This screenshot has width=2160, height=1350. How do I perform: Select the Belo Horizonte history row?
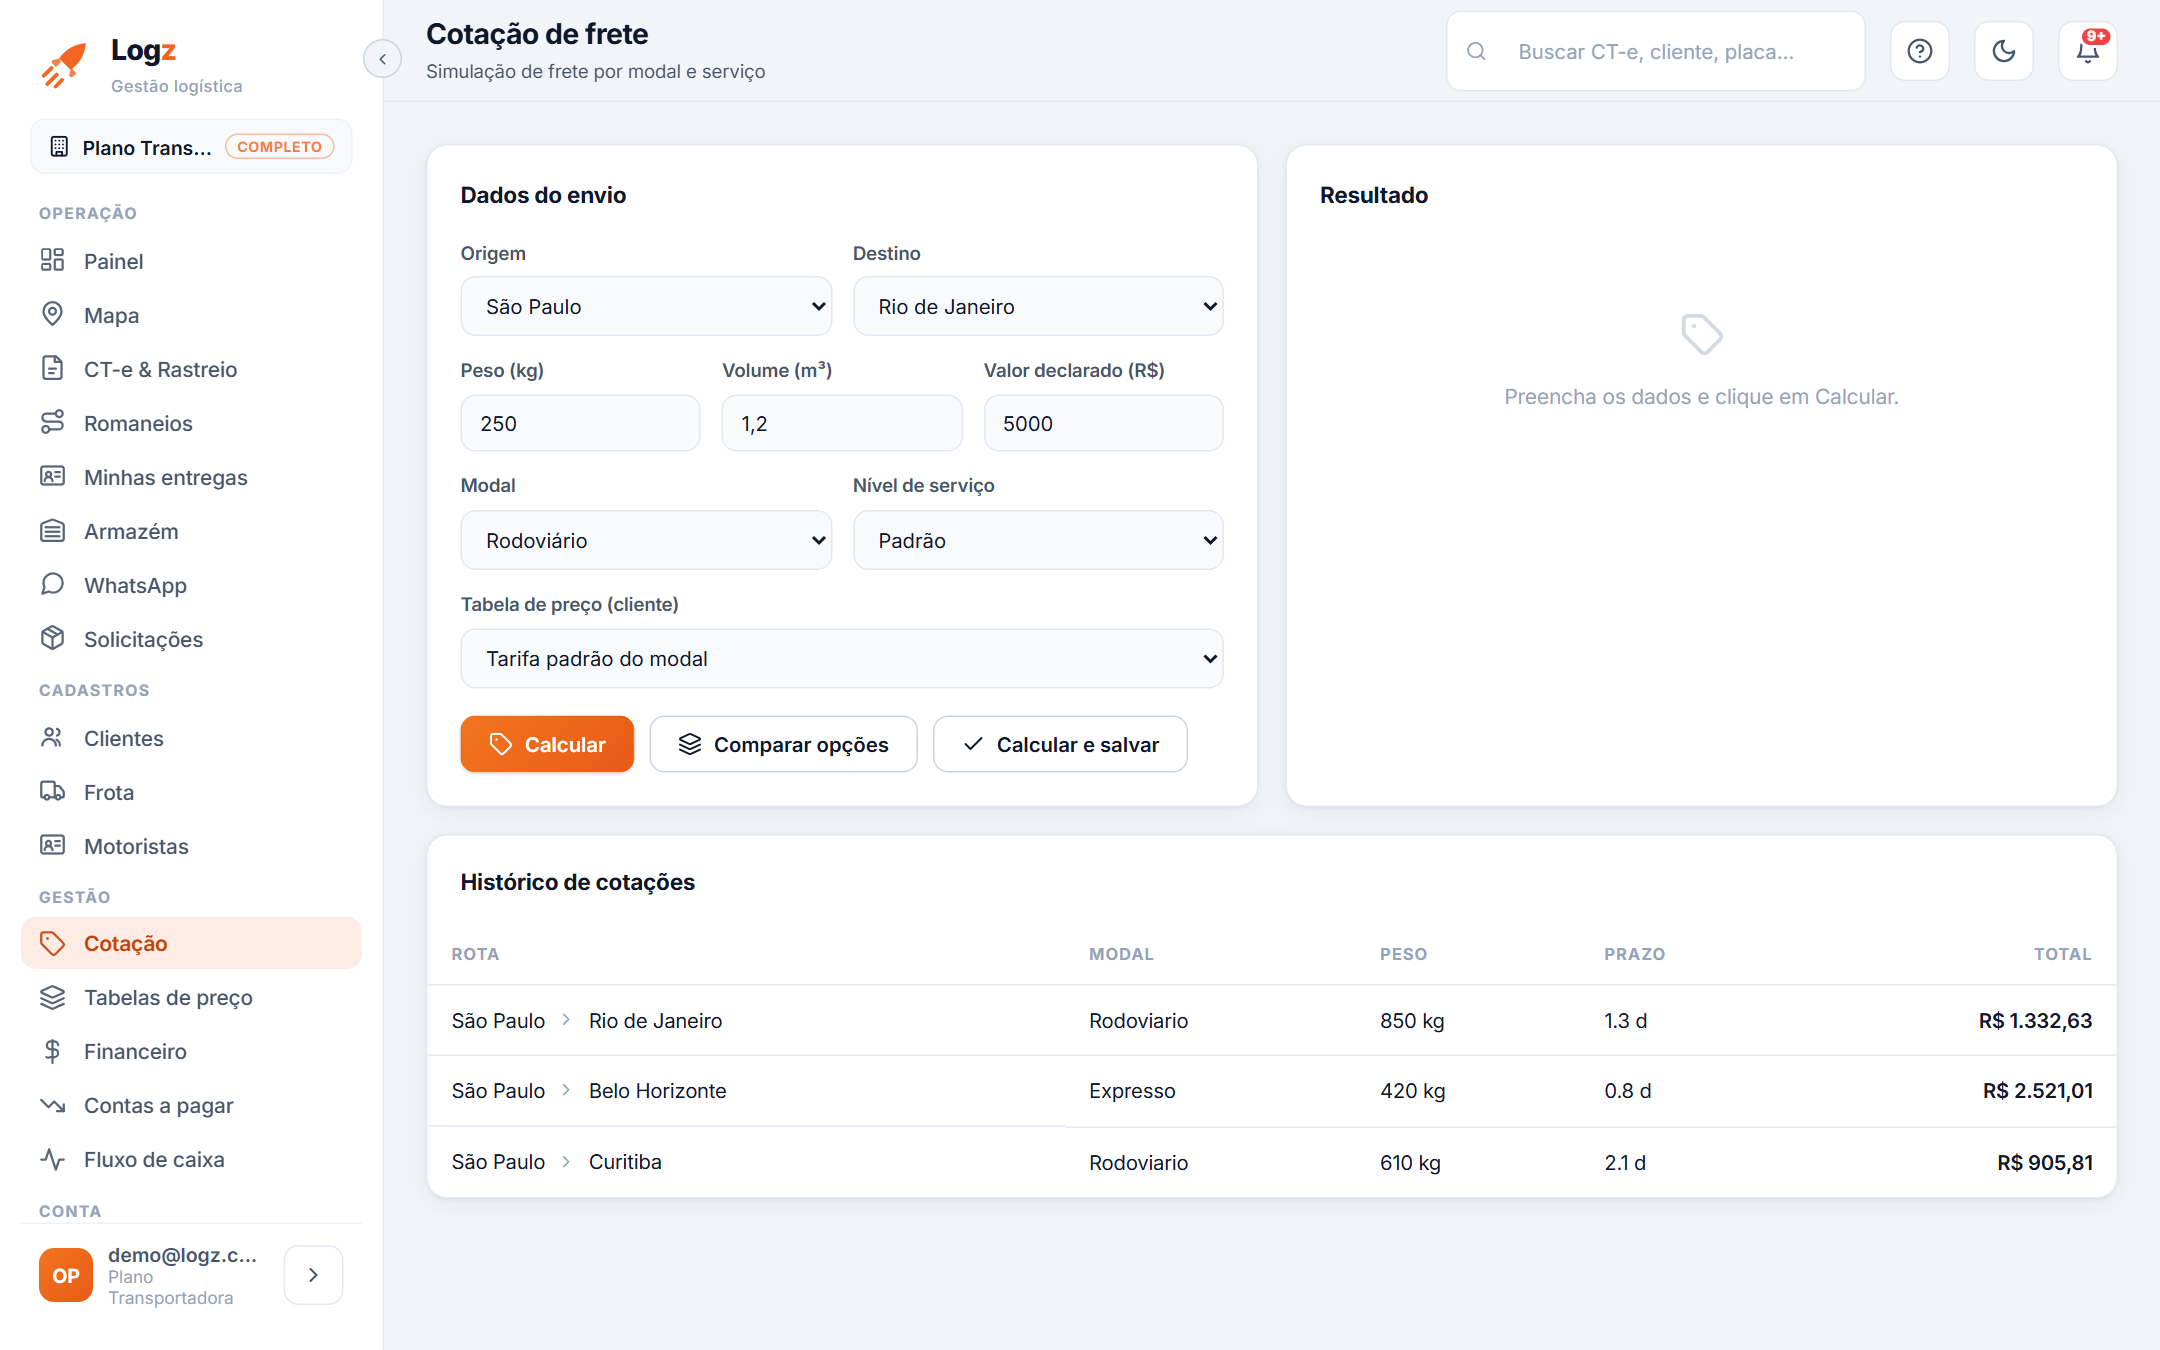tap(1271, 1091)
